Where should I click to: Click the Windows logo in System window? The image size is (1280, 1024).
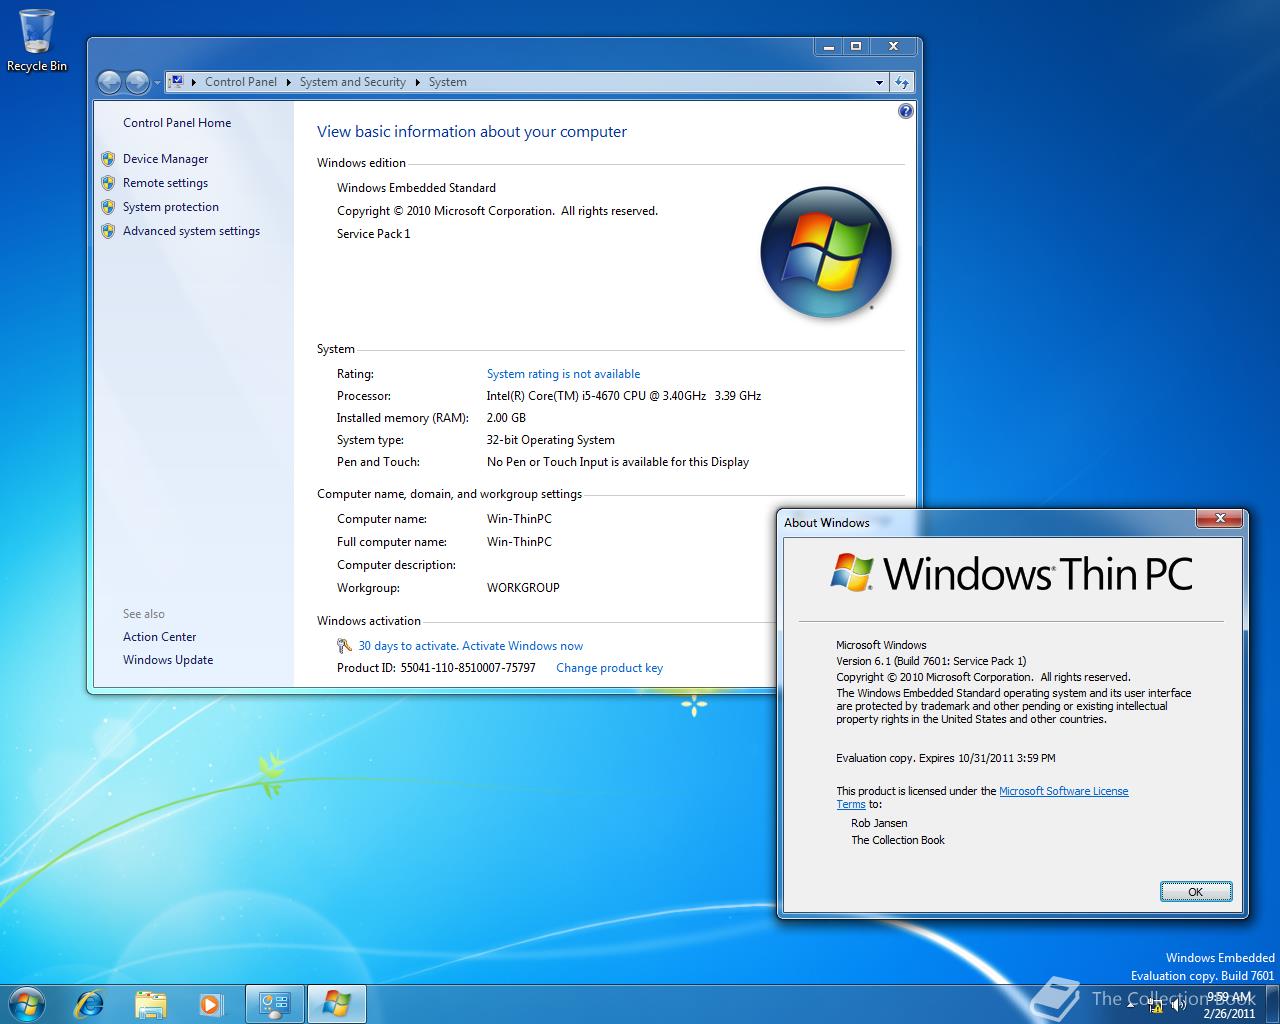pos(825,252)
